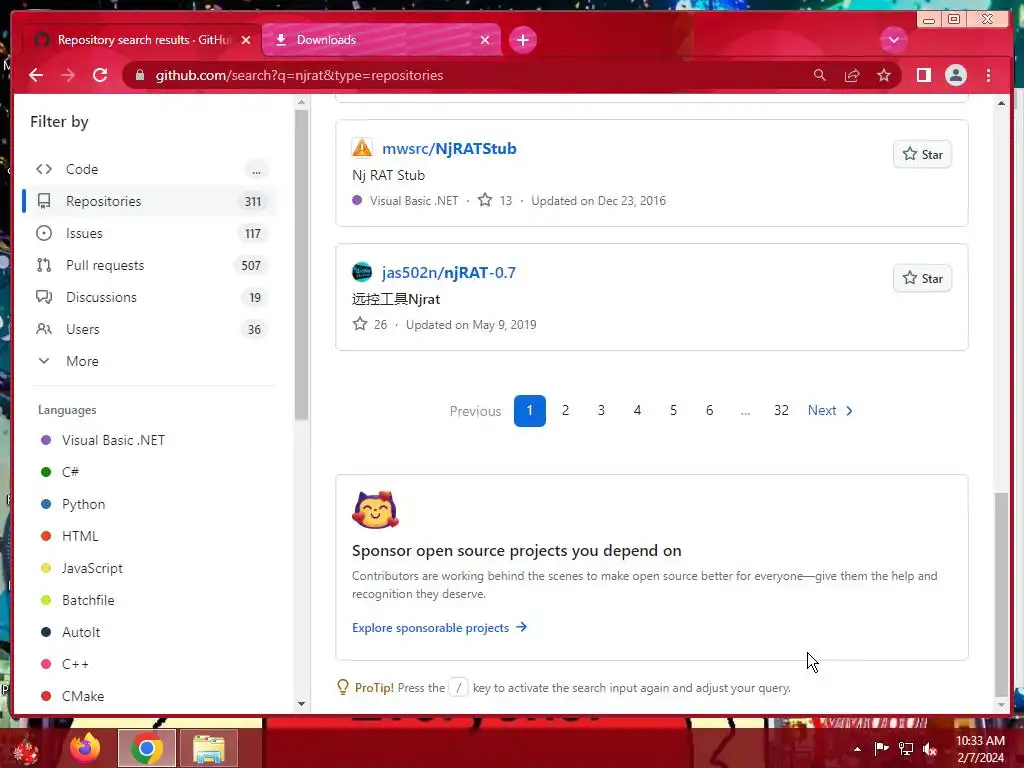Open the mwsrc/NjRATStub repository
The image size is (1024, 768).
coord(449,149)
